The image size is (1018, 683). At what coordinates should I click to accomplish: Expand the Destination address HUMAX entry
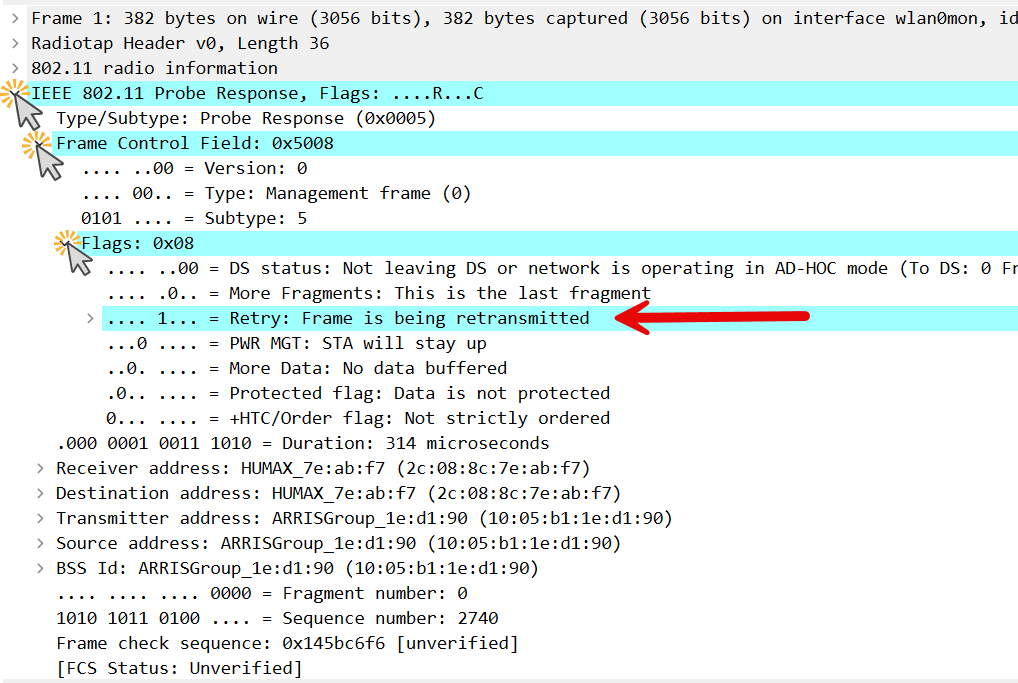point(40,493)
